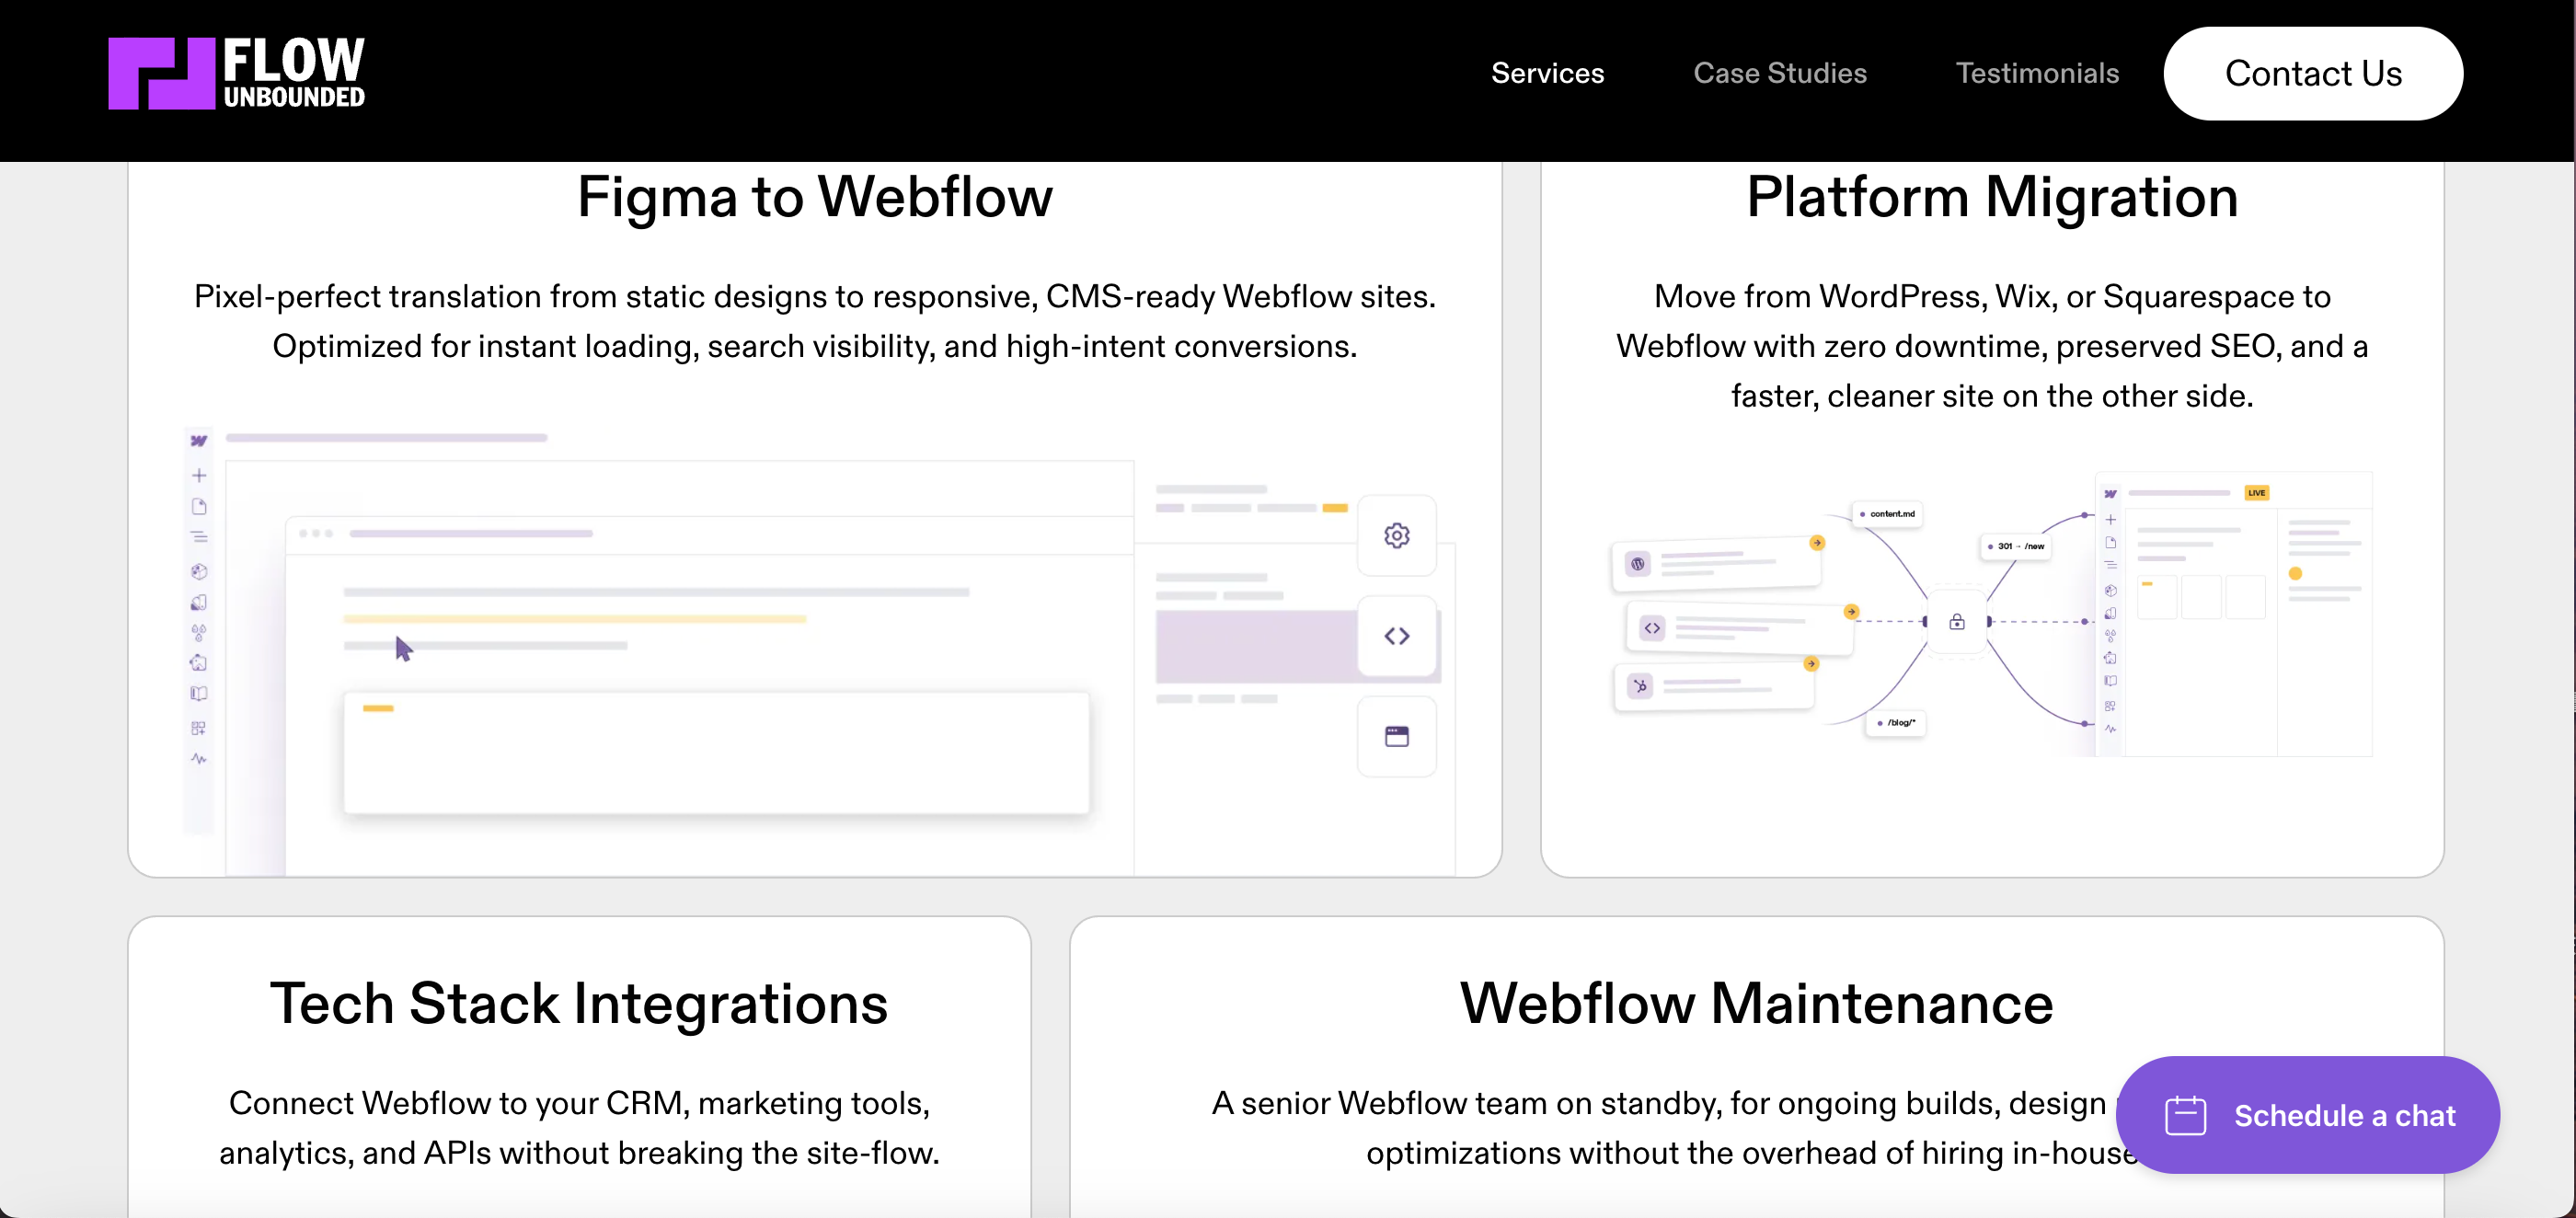The width and height of the screenshot is (2576, 1218).
Task: Click the text "analytics, and APIs without breaking the site-flow."
Action: pos(579,1153)
